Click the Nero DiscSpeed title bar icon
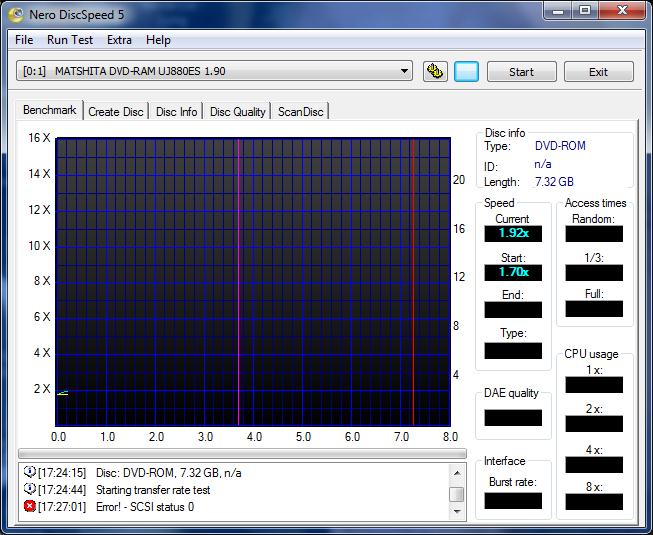The image size is (653, 535). 16,12
